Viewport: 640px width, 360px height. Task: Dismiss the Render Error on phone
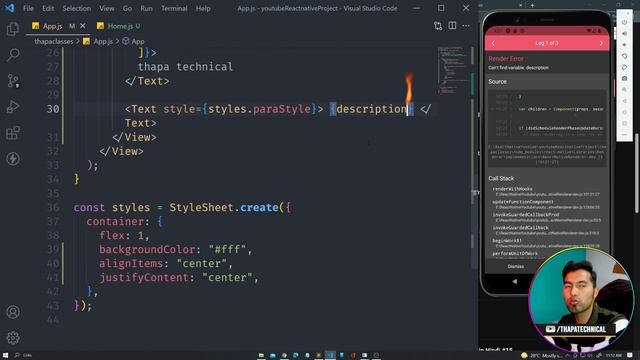click(516, 266)
